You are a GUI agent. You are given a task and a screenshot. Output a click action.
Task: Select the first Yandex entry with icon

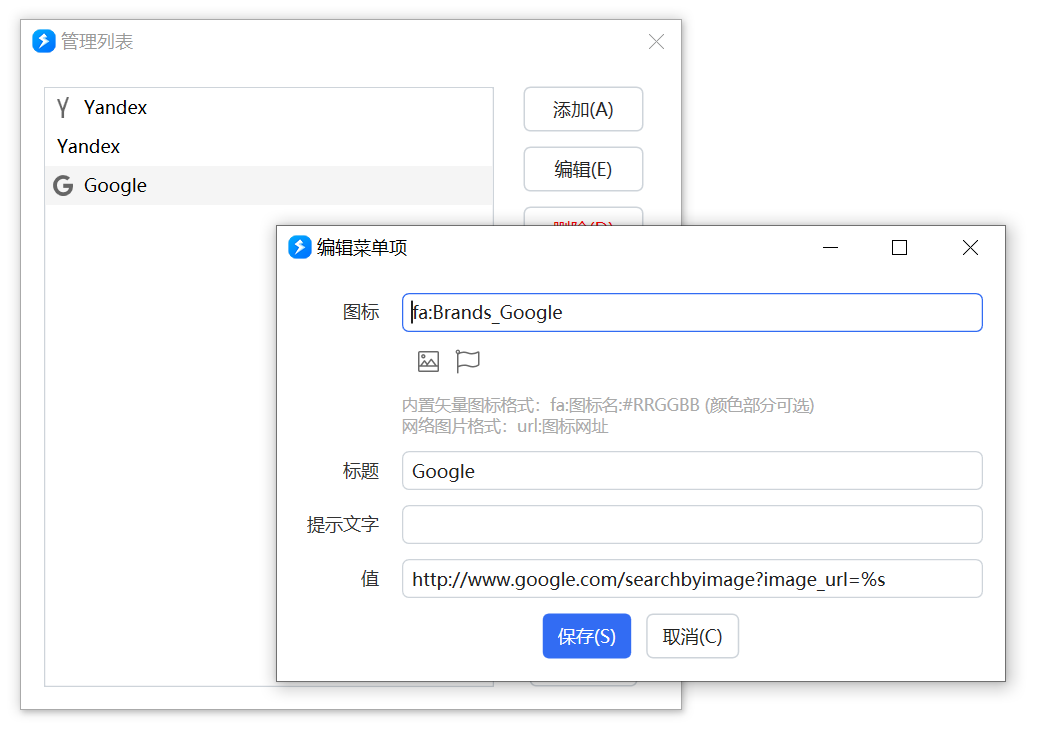(270, 107)
